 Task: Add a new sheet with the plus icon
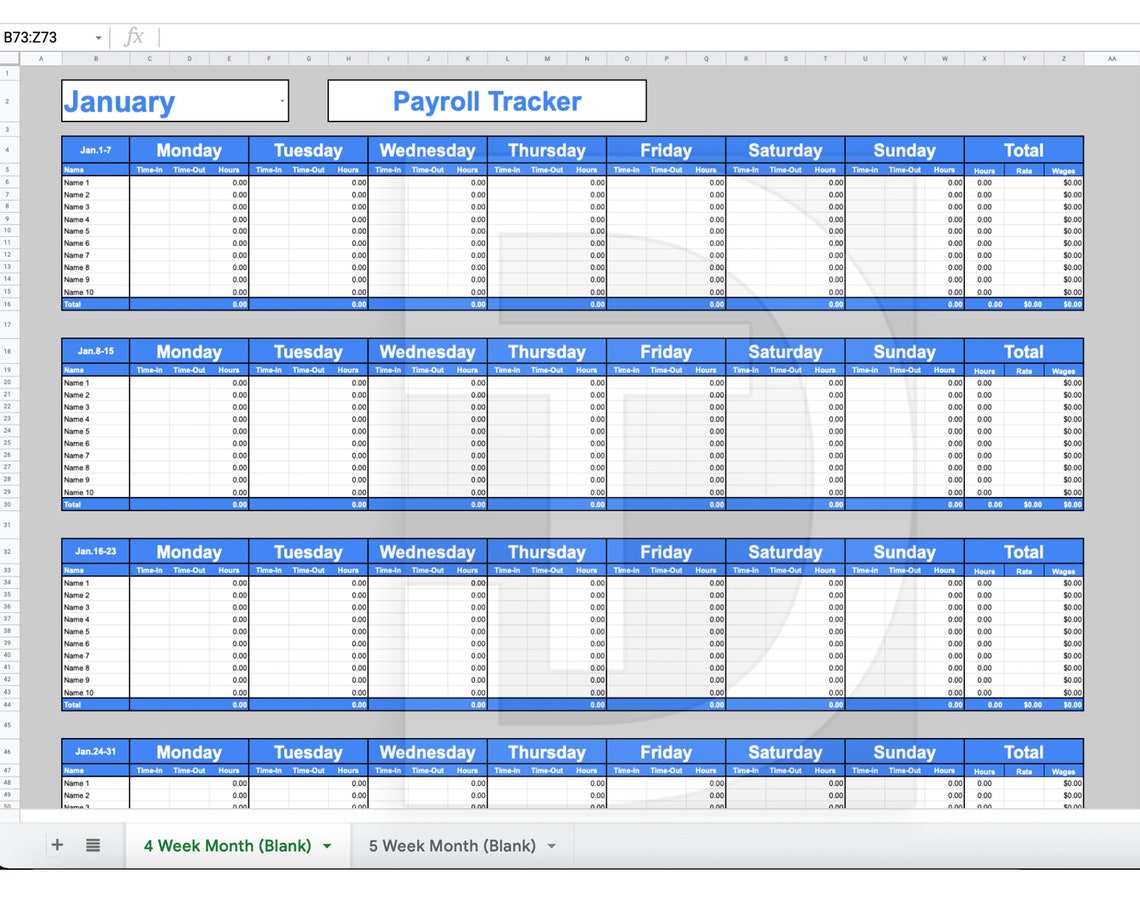57,845
